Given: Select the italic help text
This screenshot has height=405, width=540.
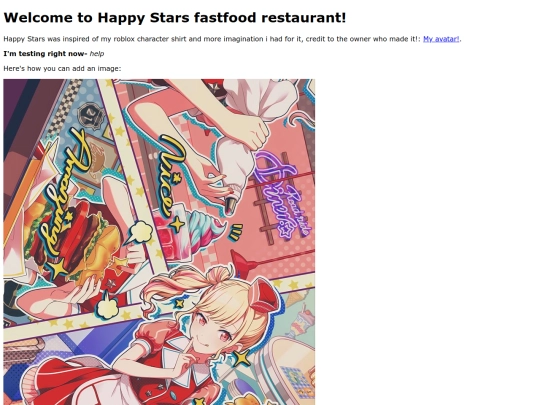Looking at the screenshot, I should point(97,54).
